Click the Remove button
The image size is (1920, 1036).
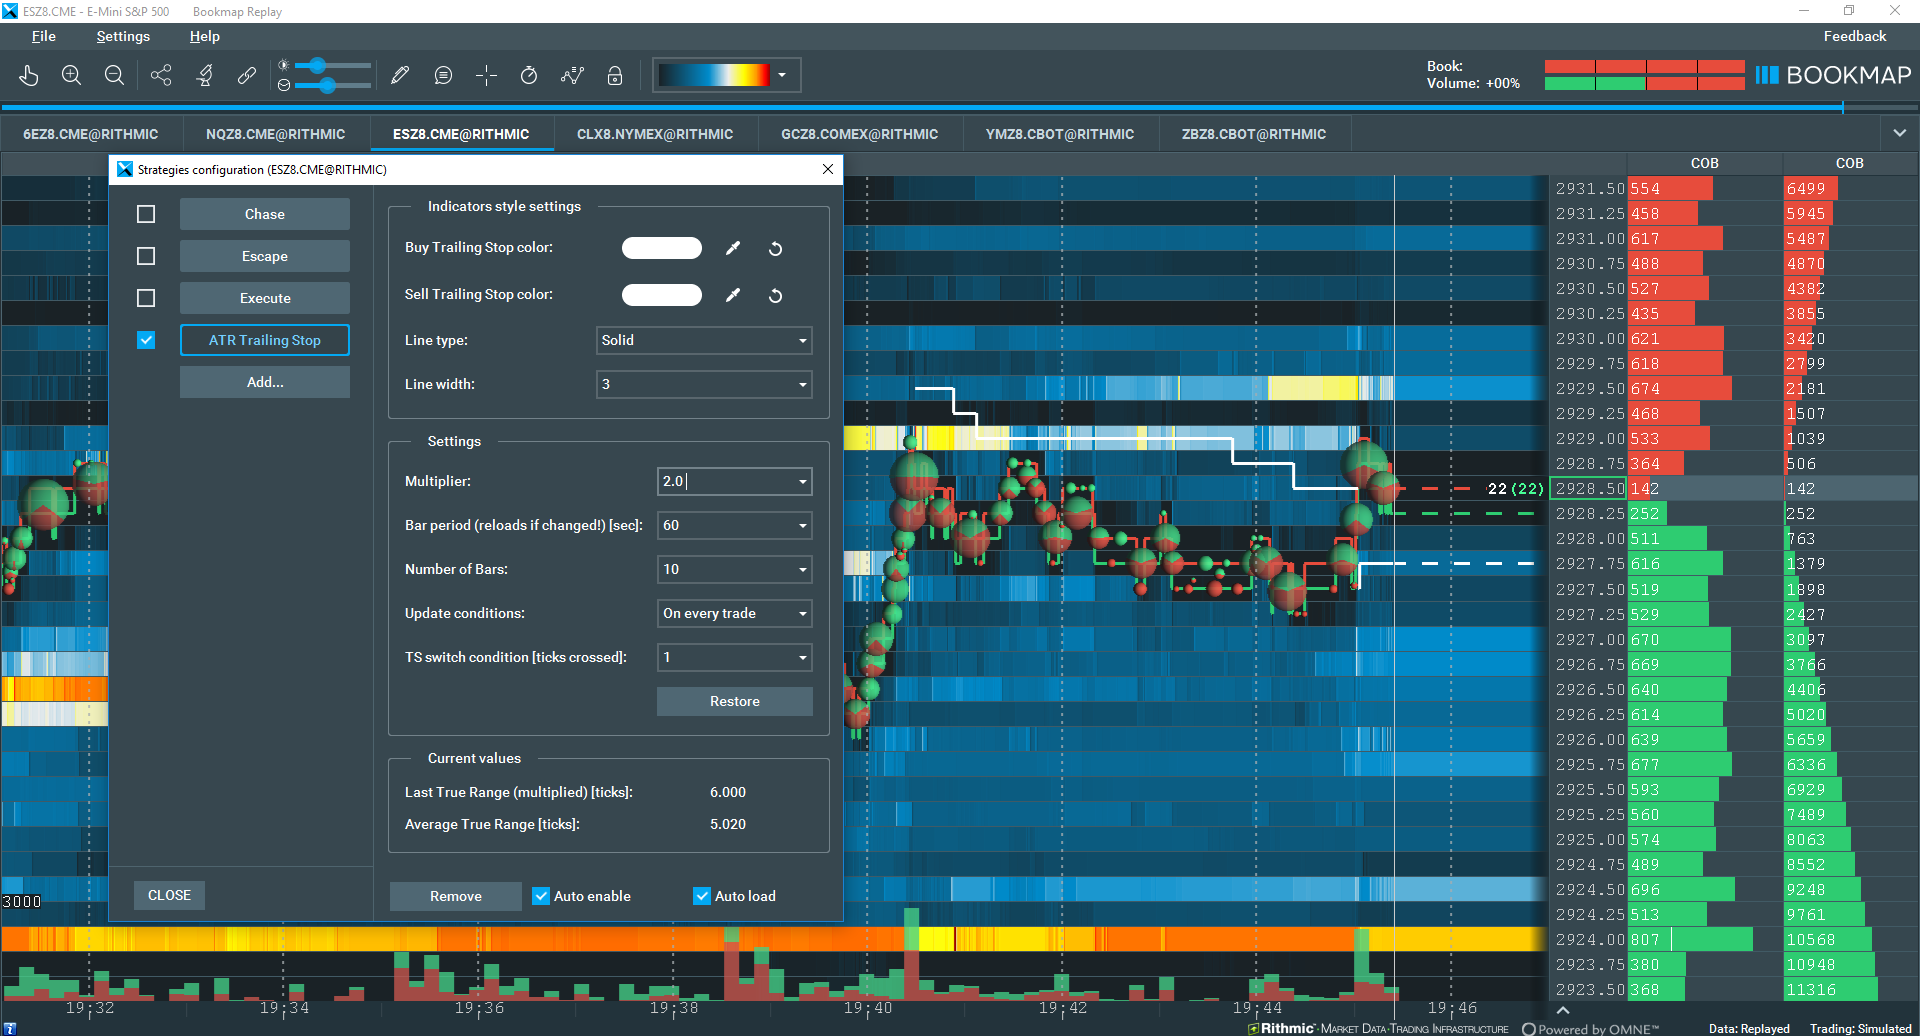pyautogui.click(x=455, y=896)
